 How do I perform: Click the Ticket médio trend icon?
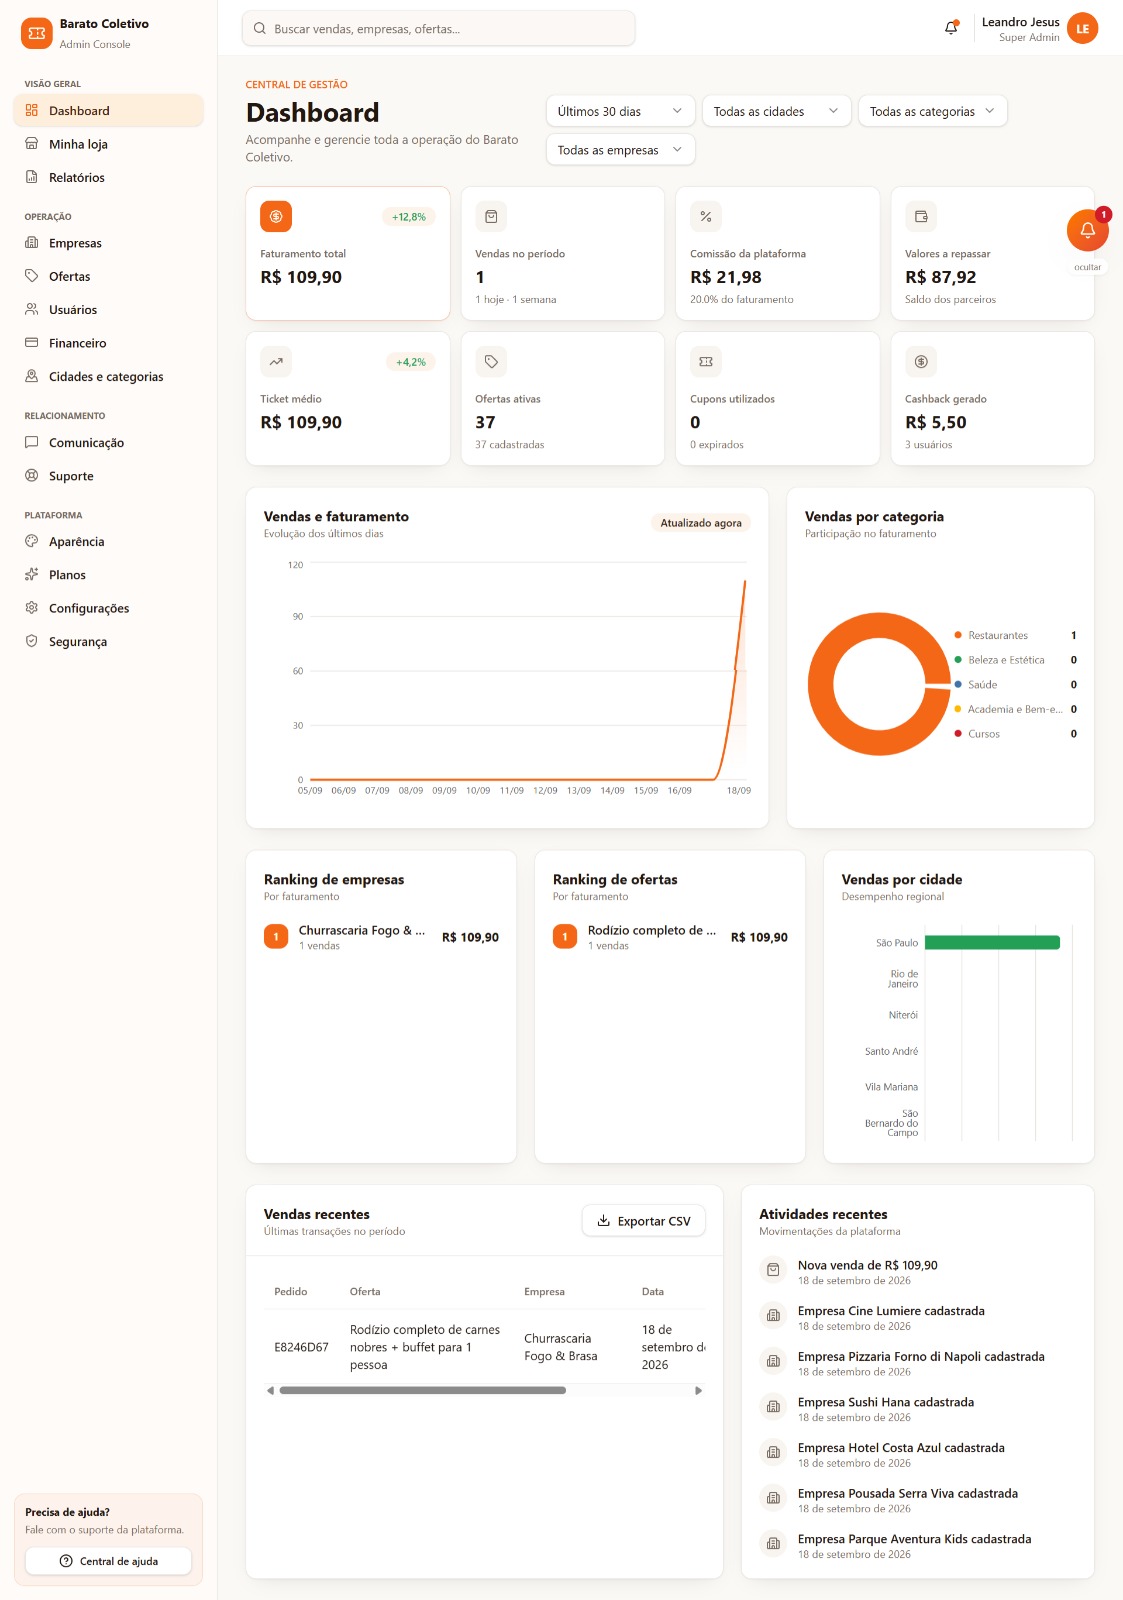(276, 361)
